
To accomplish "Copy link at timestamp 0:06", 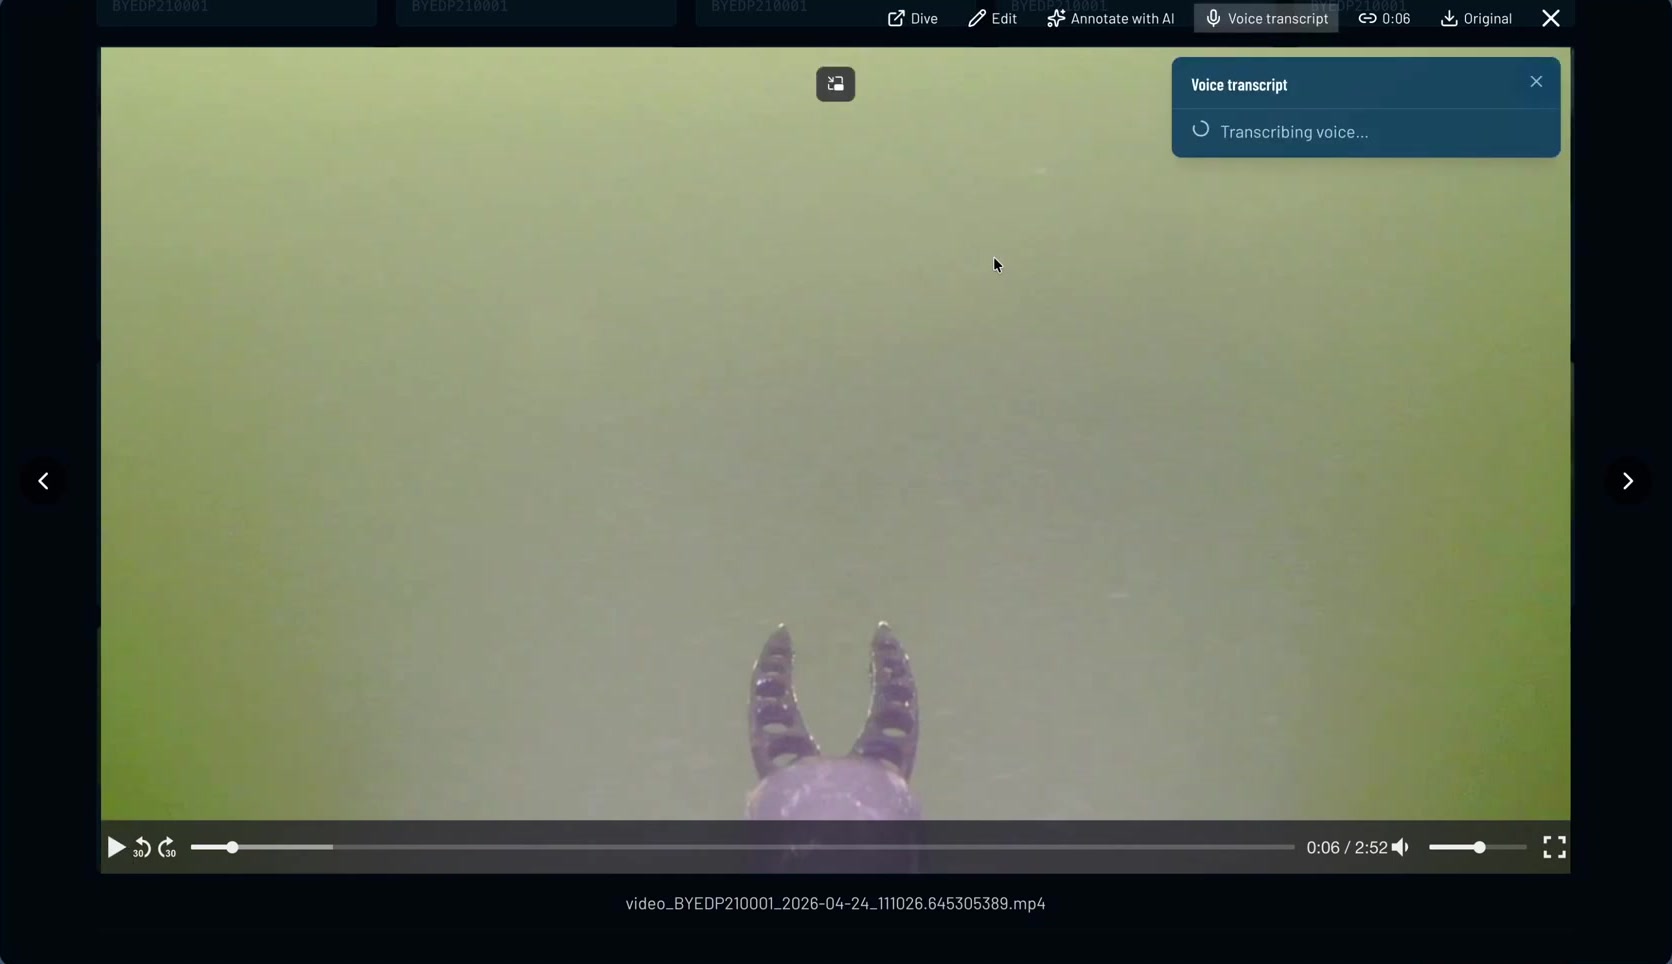I will click(1384, 18).
